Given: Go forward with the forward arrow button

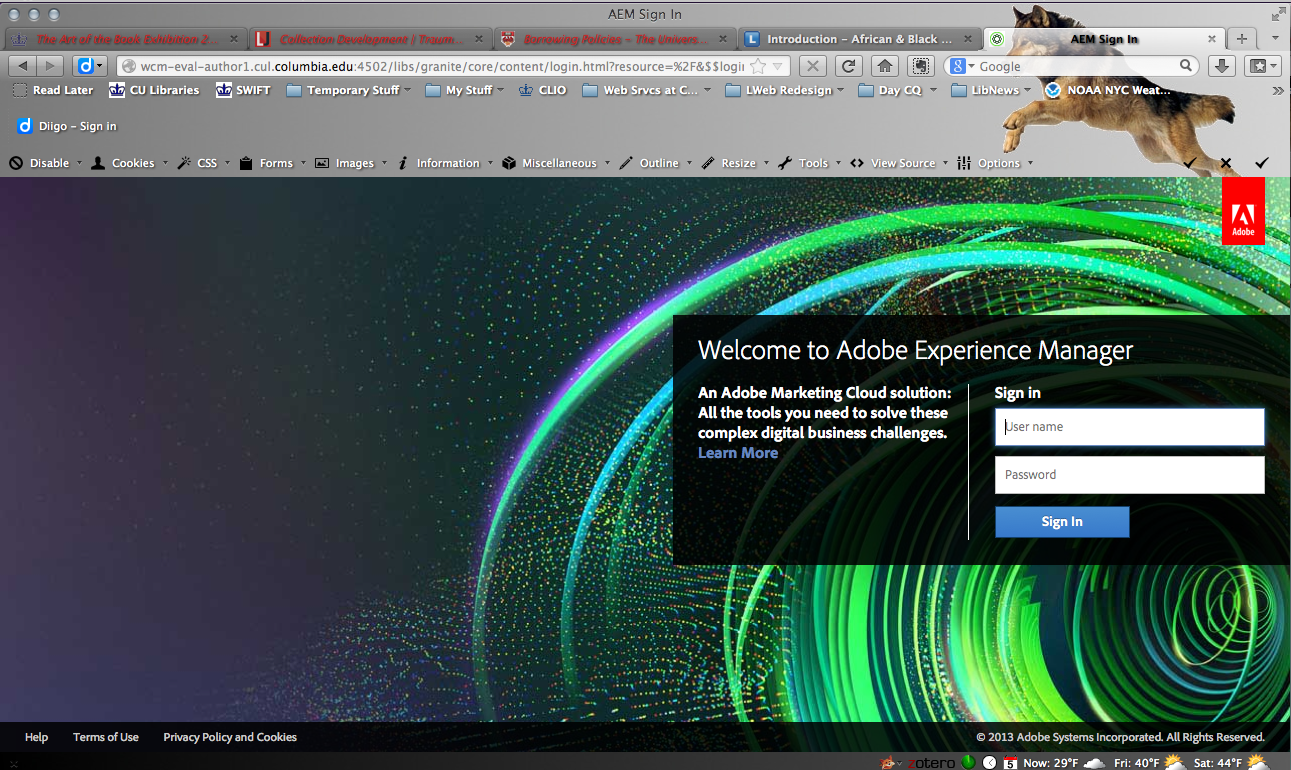Looking at the screenshot, I should pos(49,66).
